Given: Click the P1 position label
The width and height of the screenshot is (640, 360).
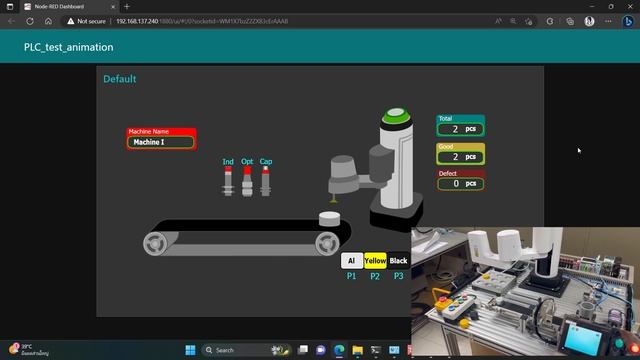Looking at the screenshot, I should click(x=351, y=276).
